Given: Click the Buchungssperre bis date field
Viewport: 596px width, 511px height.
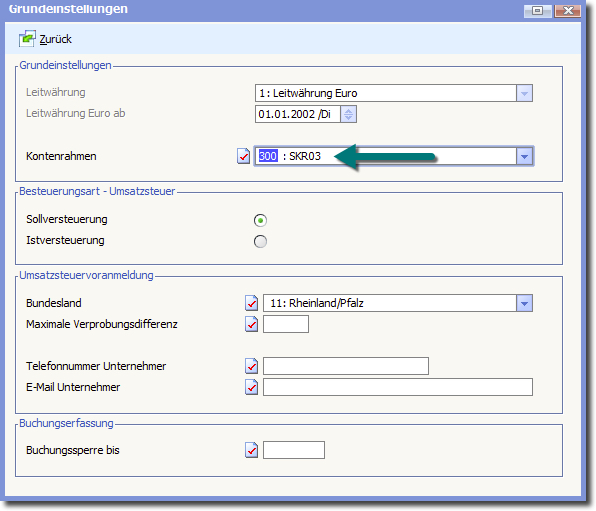Looking at the screenshot, I should 294,450.
